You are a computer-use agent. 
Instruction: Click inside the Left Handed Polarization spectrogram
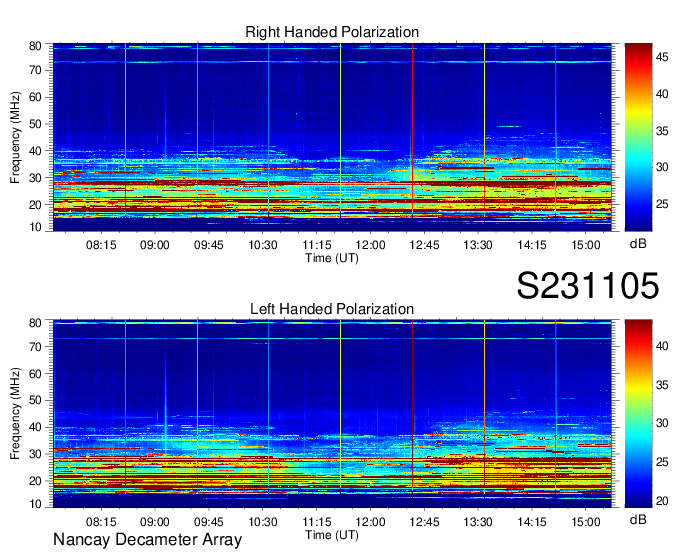[332, 414]
